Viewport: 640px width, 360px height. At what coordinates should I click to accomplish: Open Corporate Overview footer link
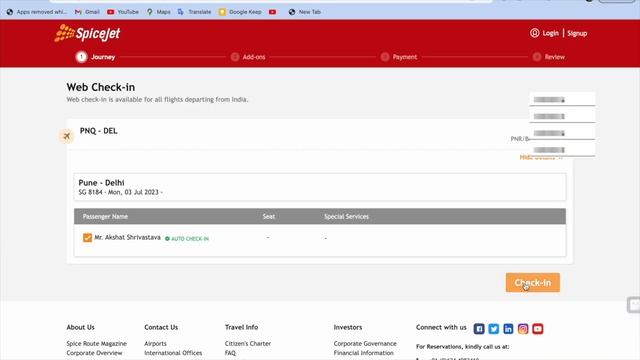coord(94,353)
